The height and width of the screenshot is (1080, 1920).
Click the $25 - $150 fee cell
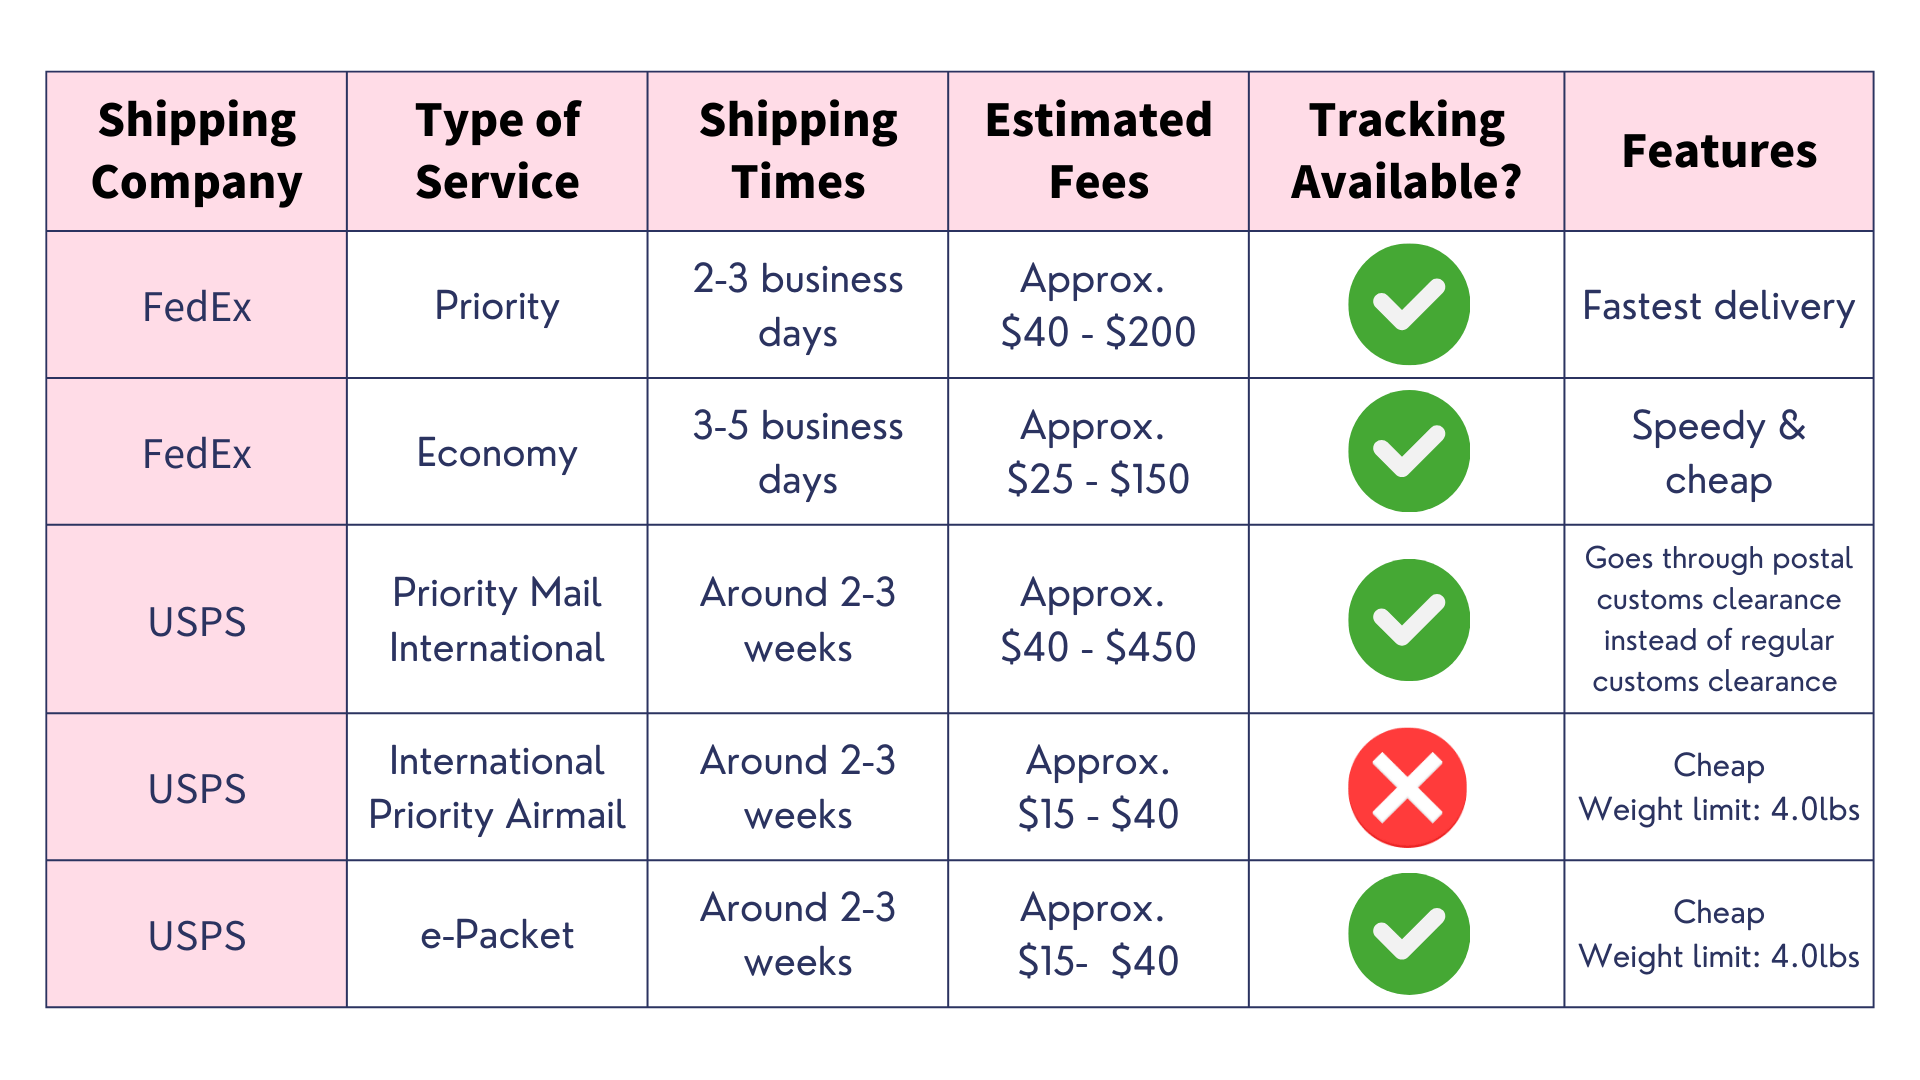pos(1098,452)
